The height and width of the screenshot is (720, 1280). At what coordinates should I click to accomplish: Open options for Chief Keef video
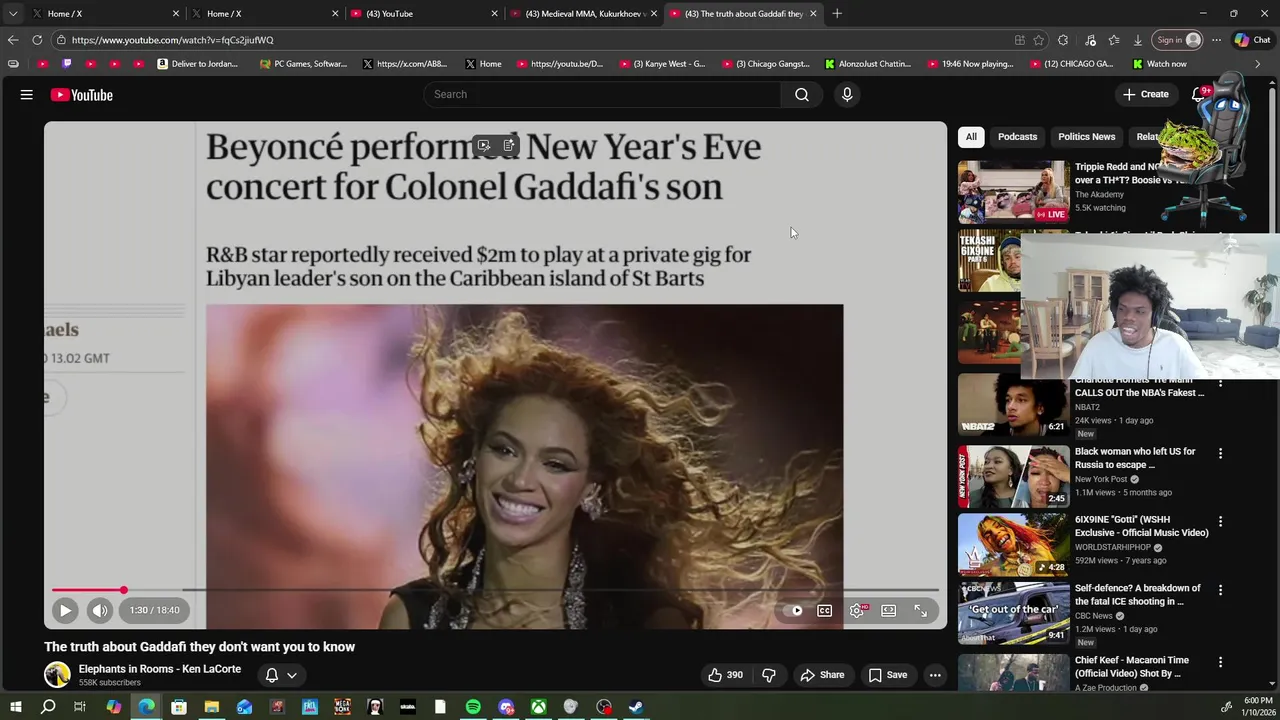coord(1220,663)
